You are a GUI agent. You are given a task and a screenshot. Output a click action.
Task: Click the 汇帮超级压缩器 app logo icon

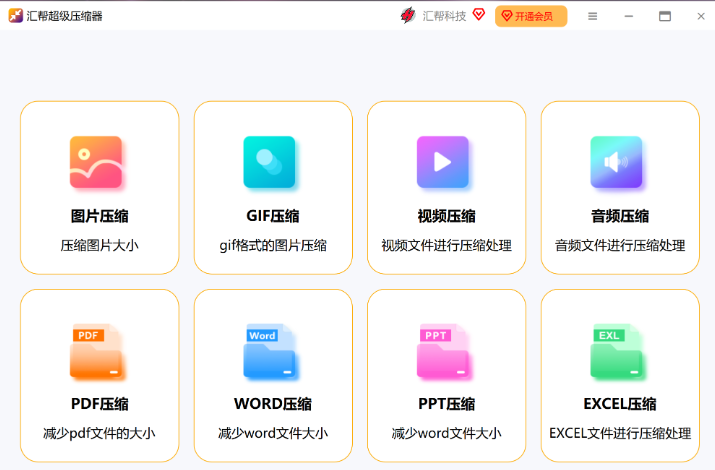16,15
